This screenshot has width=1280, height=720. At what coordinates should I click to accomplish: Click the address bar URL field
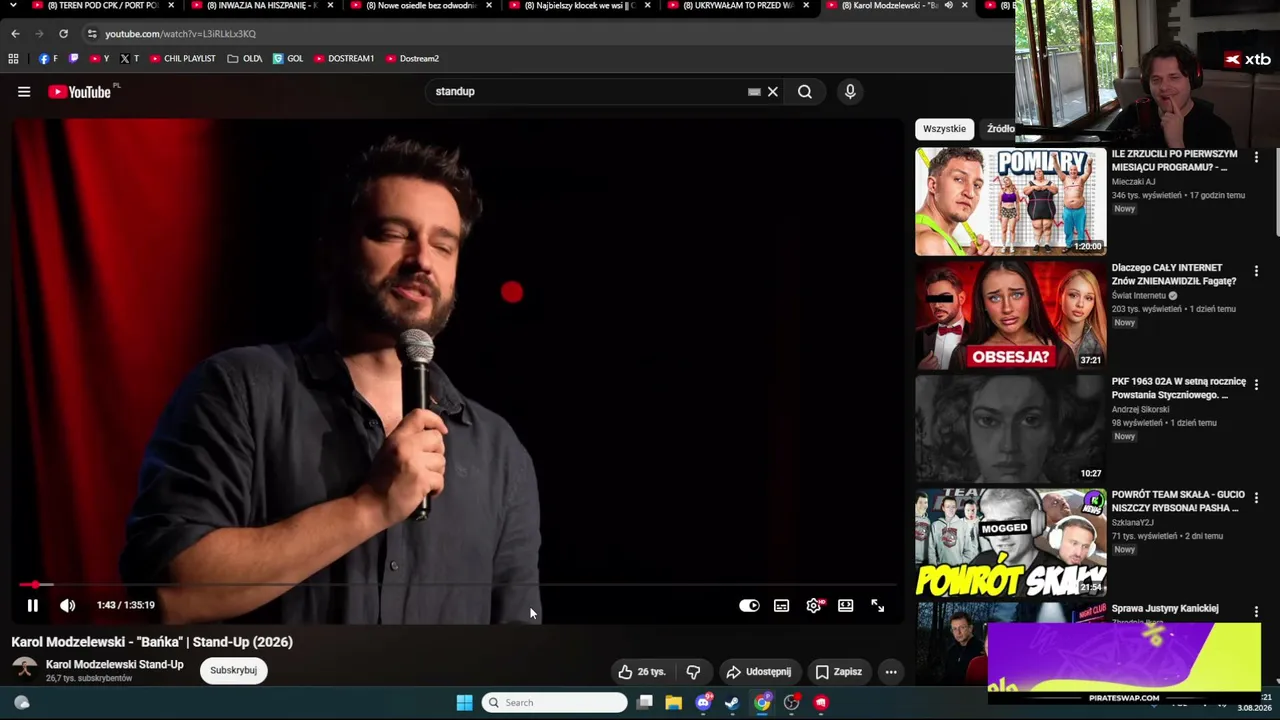coord(546,34)
